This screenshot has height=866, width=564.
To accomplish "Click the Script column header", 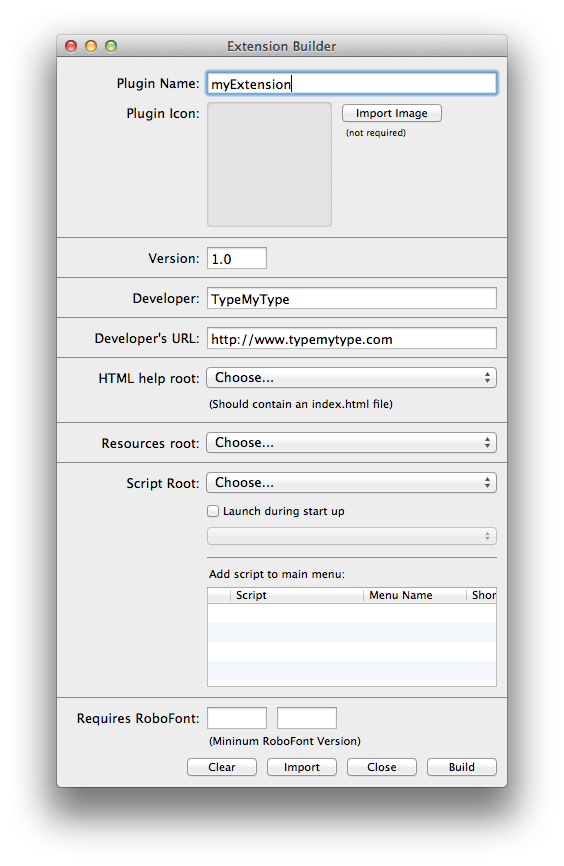I will [x=297, y=595].
